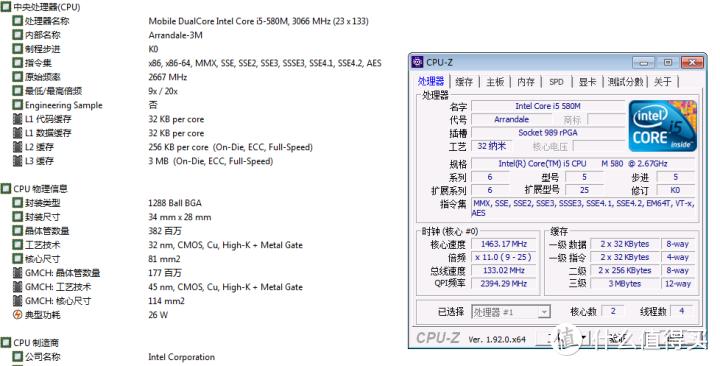The image size is (720, 366).
Task: Click the icon beside CPU 物理信息 heading
Action: (6, 189)
